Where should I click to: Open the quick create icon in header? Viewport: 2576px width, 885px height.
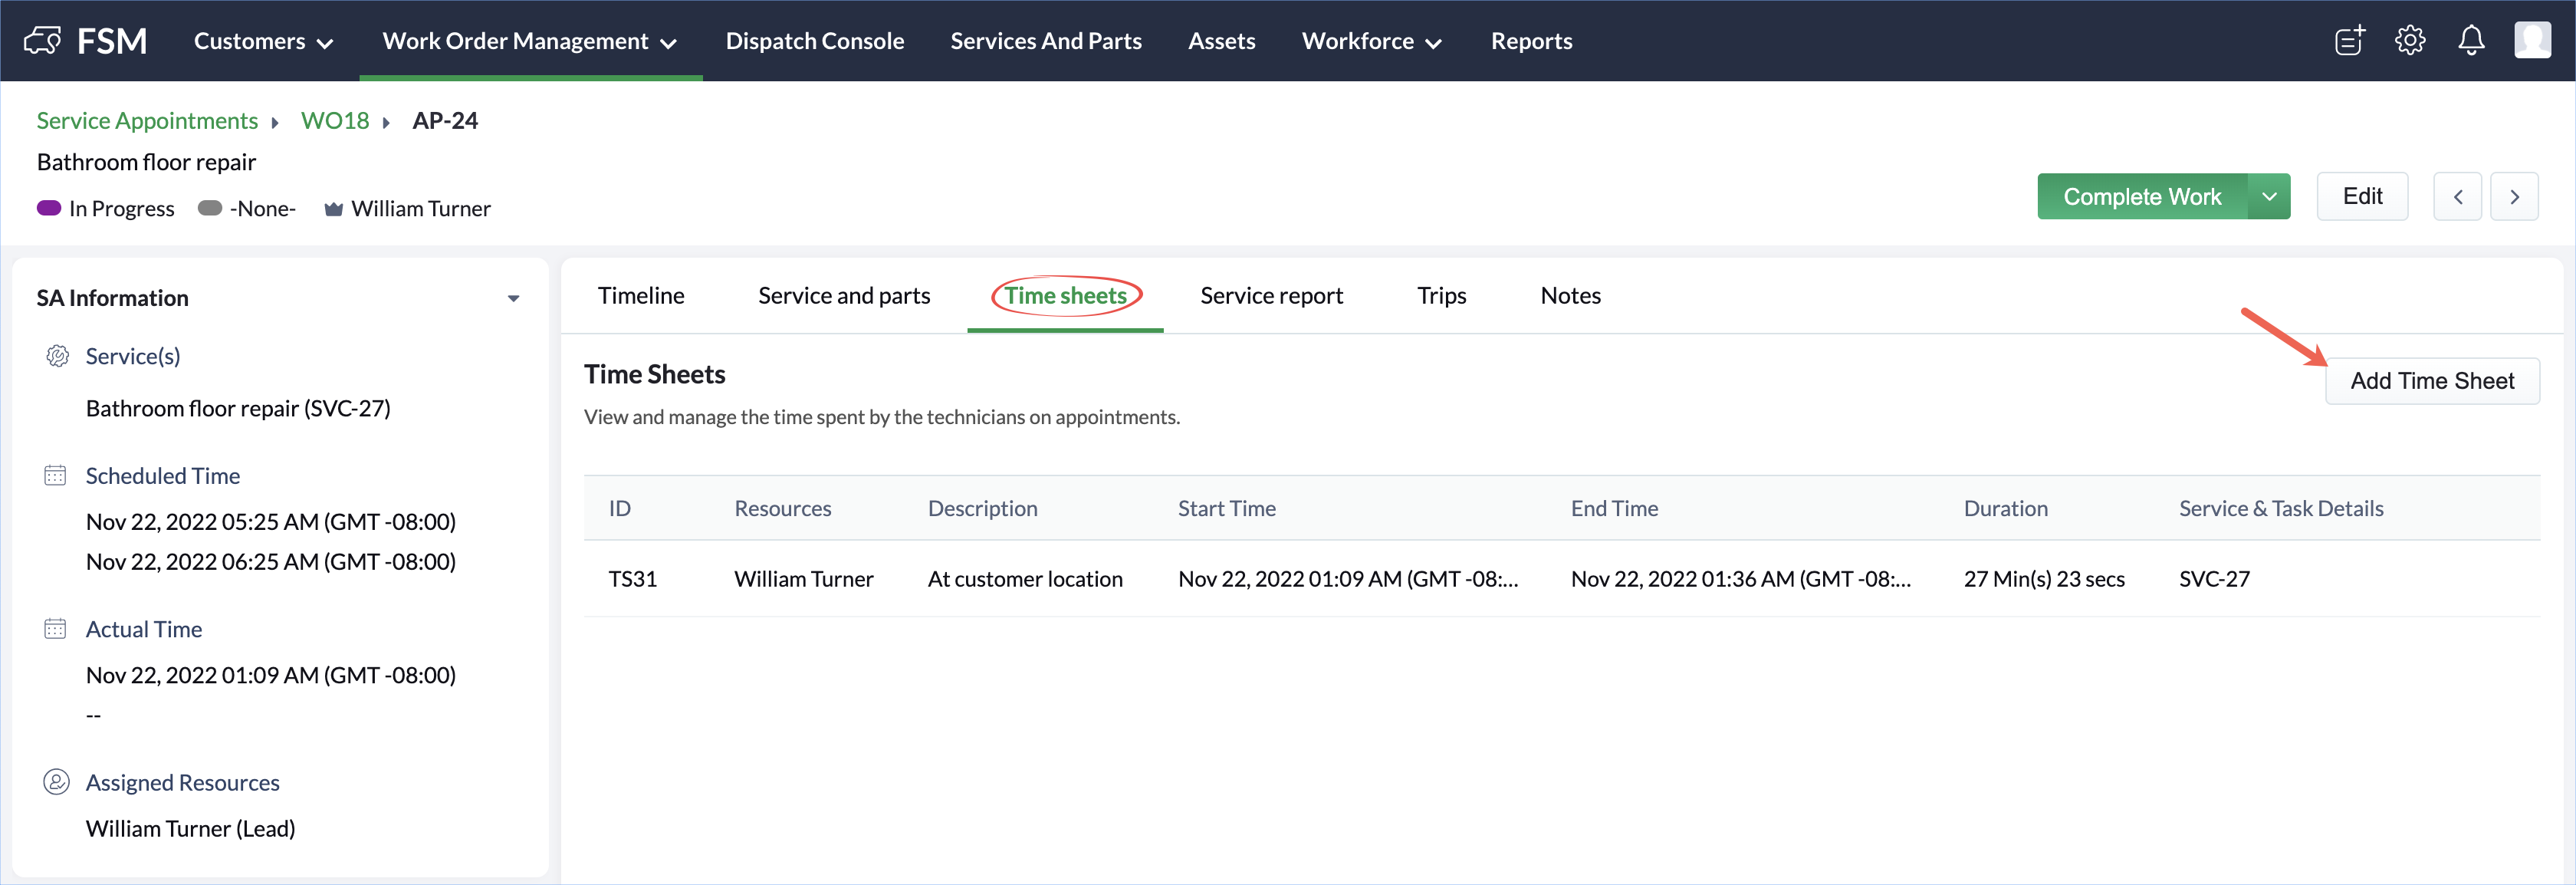point(2350,41)
